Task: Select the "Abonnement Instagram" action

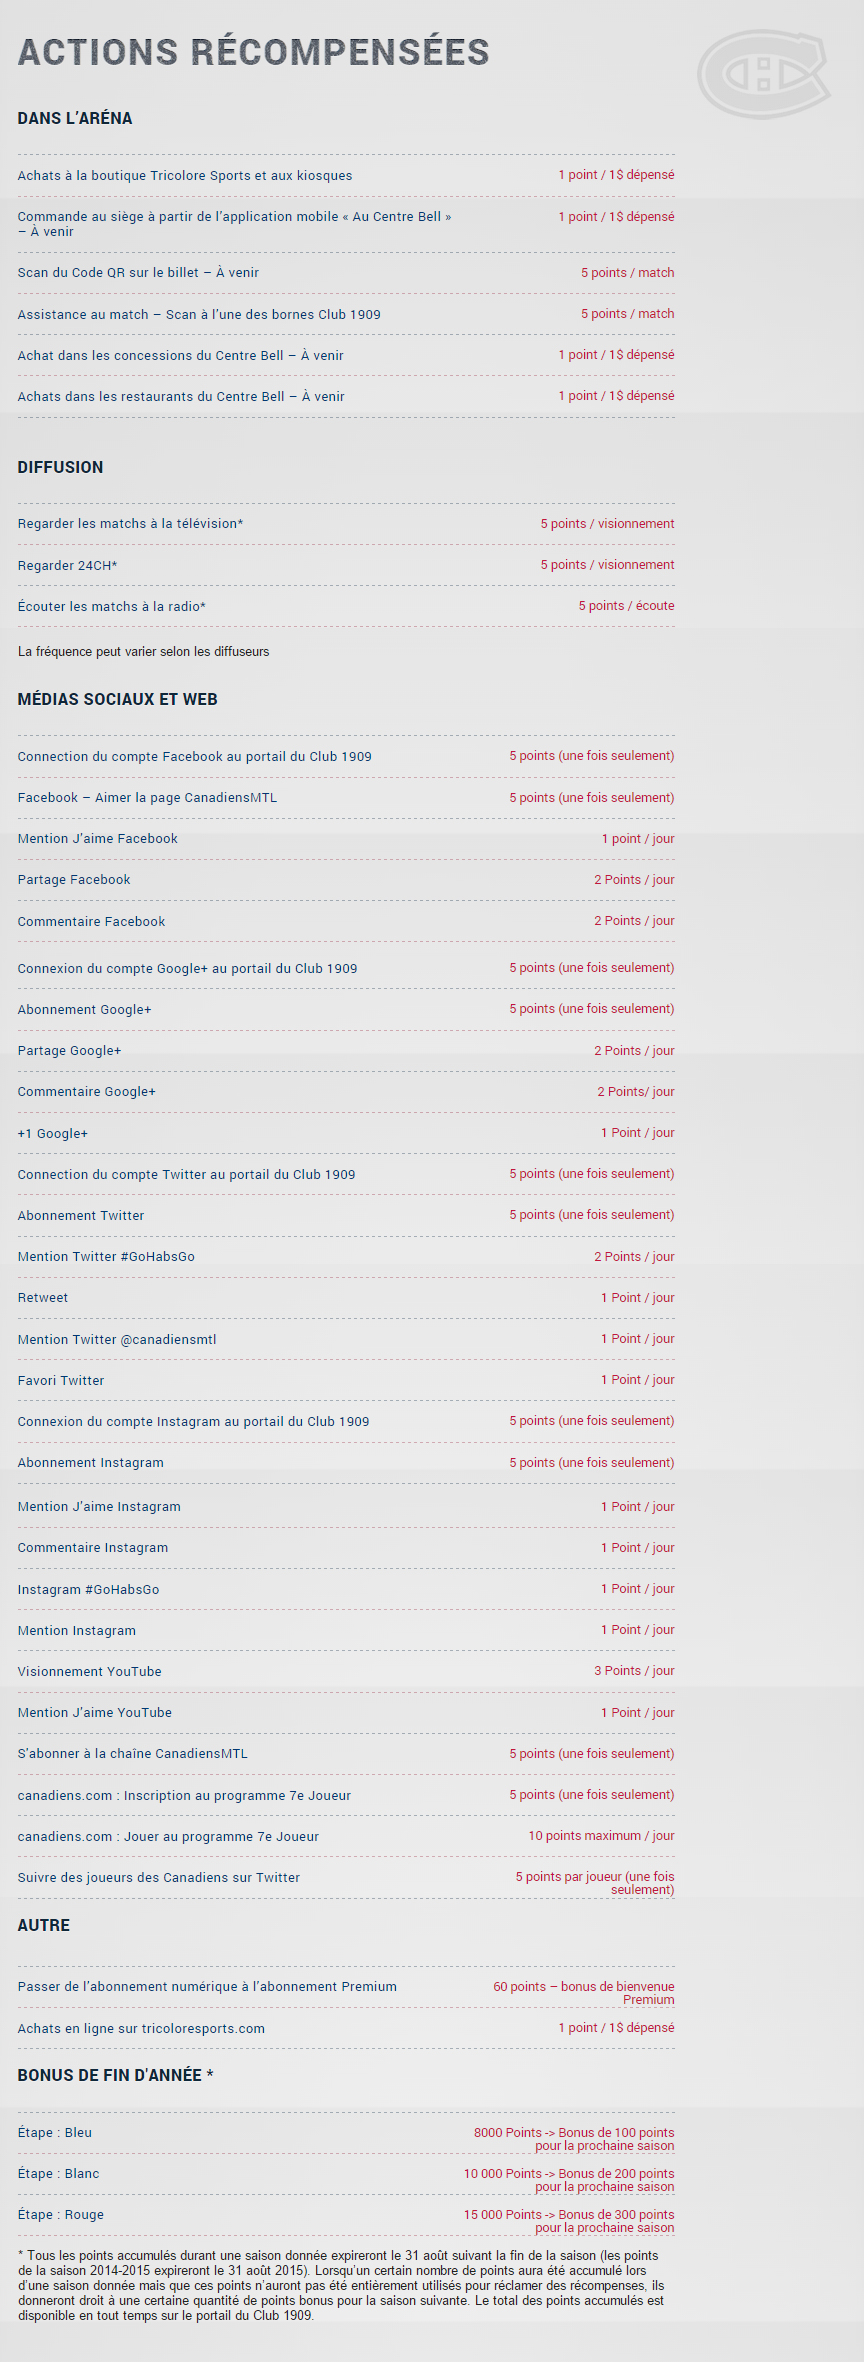Action: pos(90,1463)
